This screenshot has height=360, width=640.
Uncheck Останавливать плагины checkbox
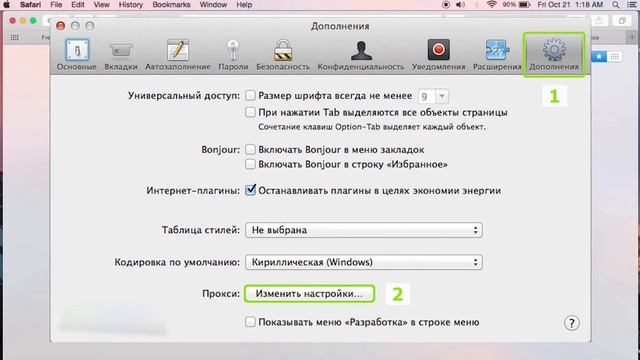250,190
